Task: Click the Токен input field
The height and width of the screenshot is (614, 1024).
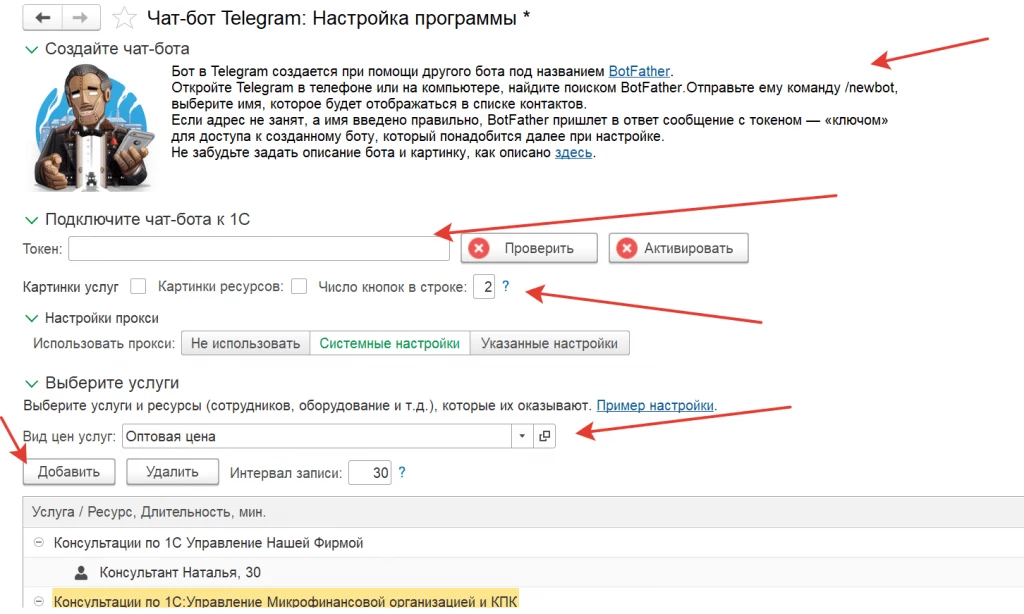Action: pos(259,249)
